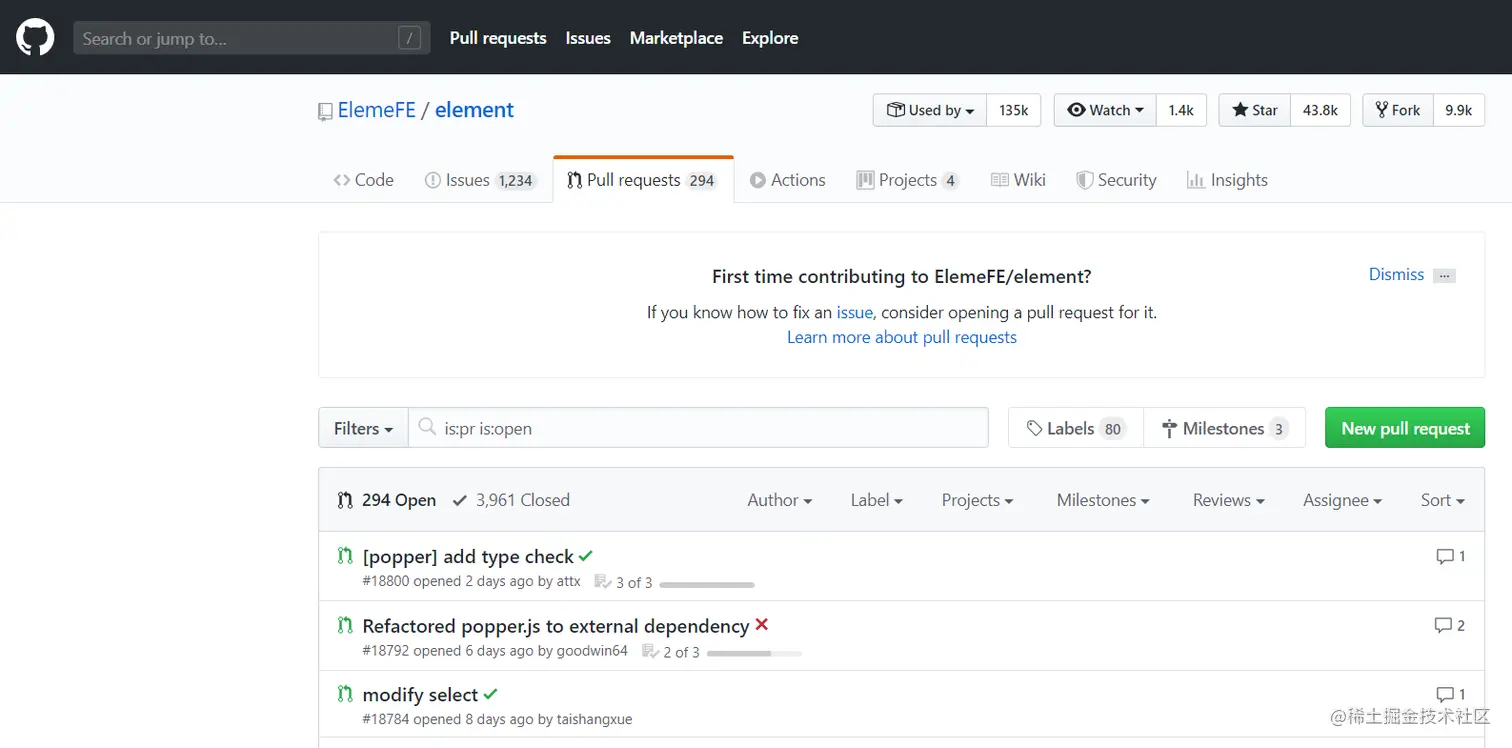Open Pull requests in top navigation bar
The image size is (1512, 748).
498,38
